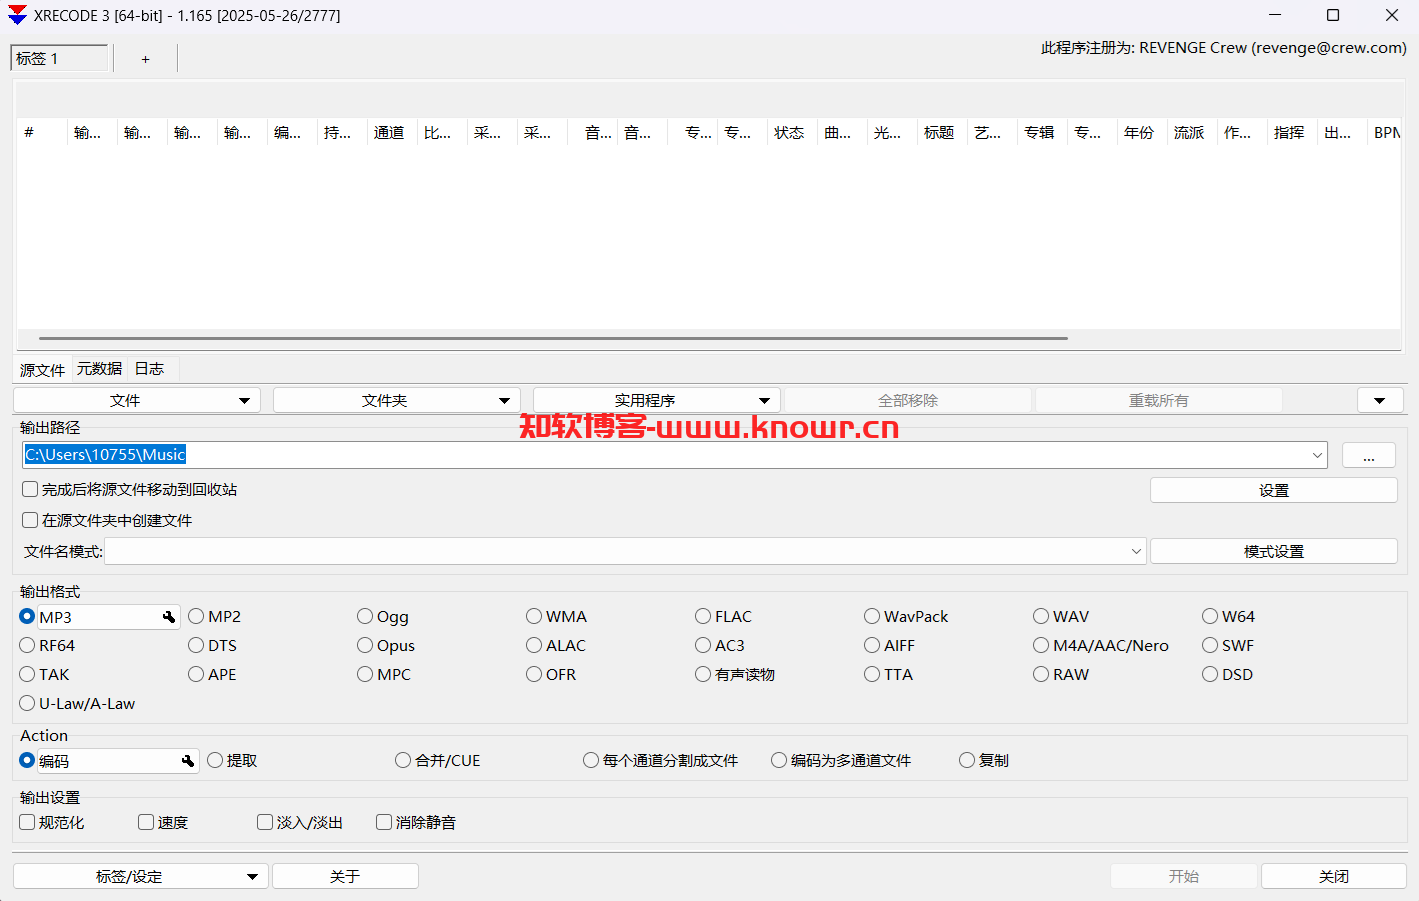The width and height of the screenshot is (1419, 901).
Task: Select the WavPack format option
Action: point(906,617)
